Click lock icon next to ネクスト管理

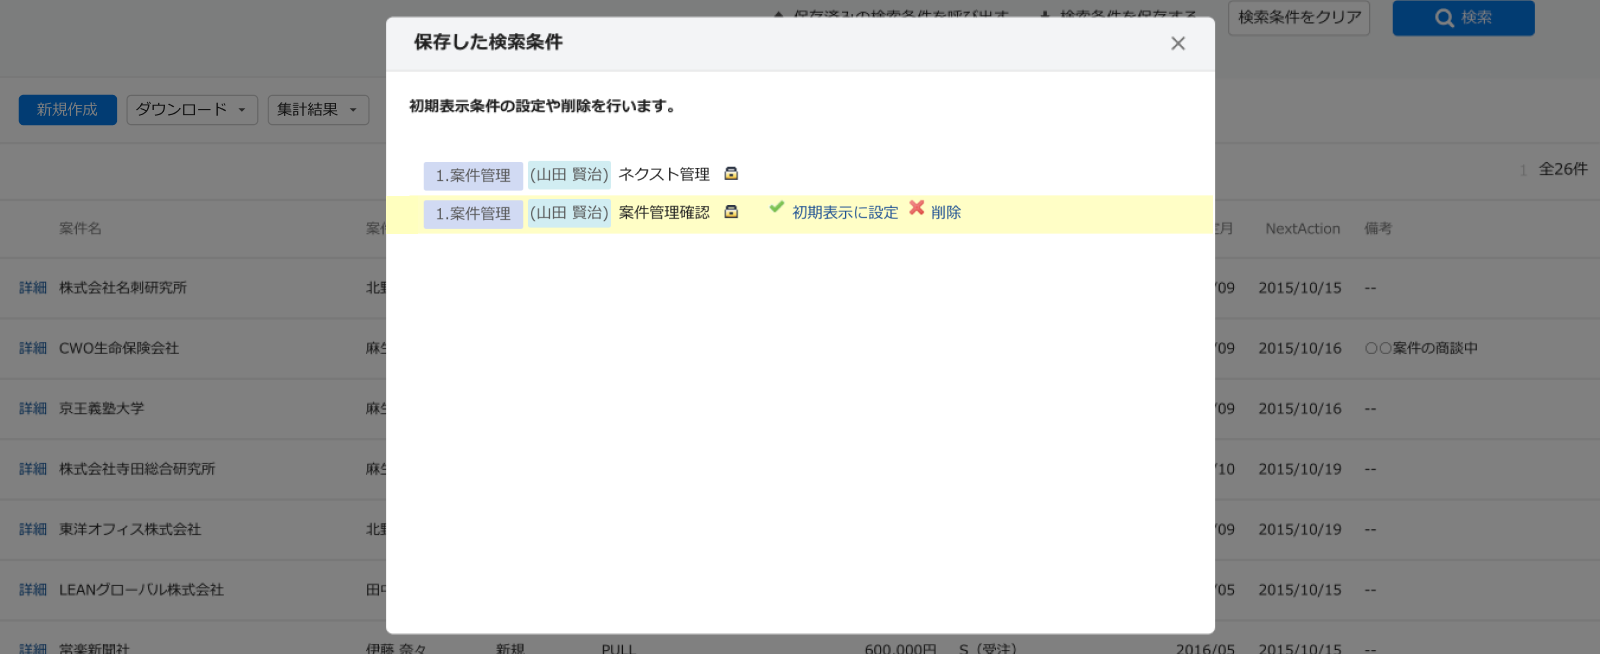(x=731, y=174)
